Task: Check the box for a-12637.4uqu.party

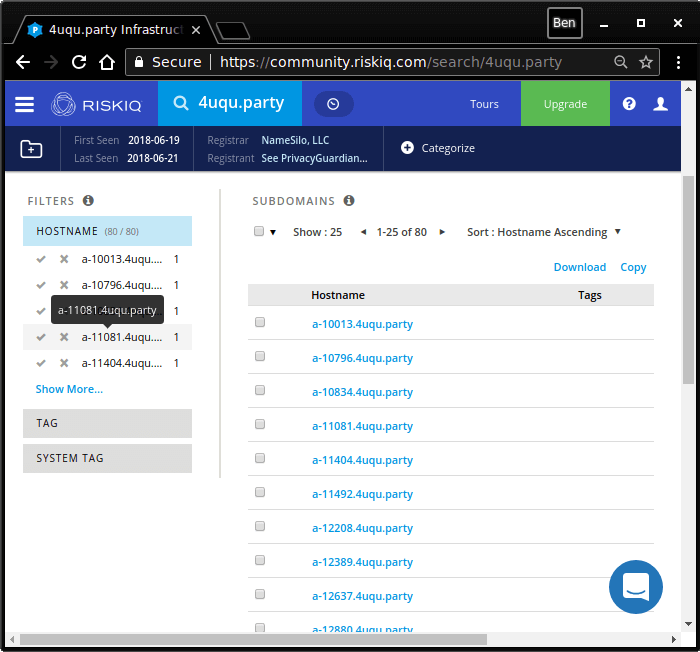Action: (x=260, y=594)
